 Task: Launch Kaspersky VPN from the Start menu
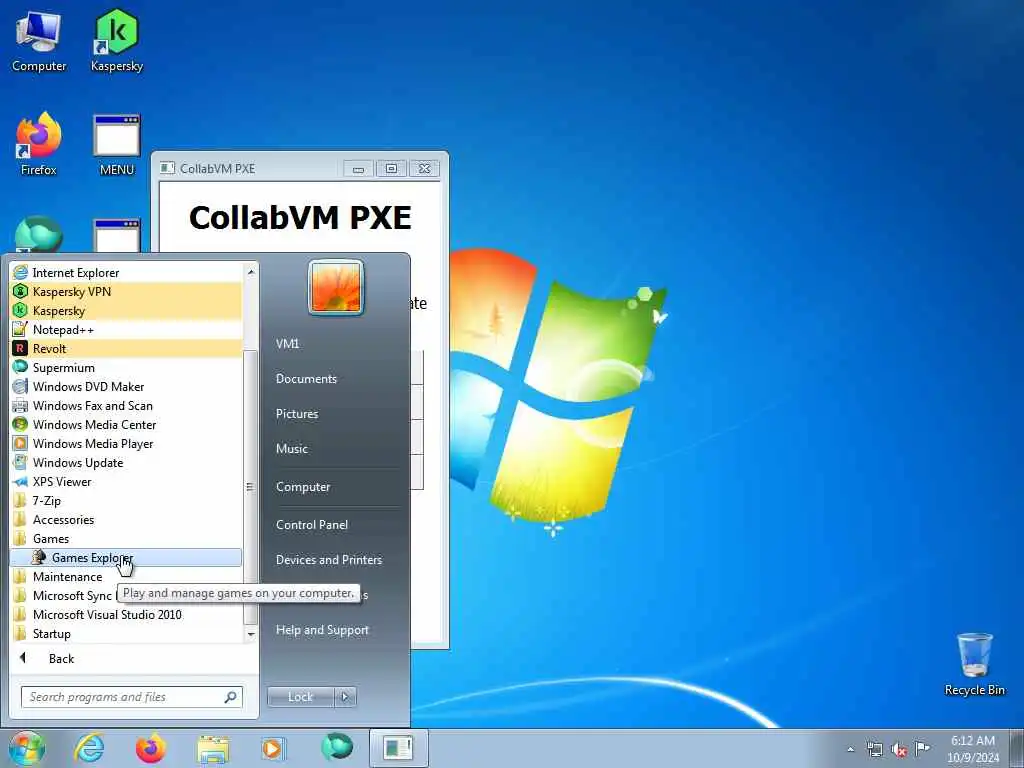pyautogui.click(x=126, y=291)
